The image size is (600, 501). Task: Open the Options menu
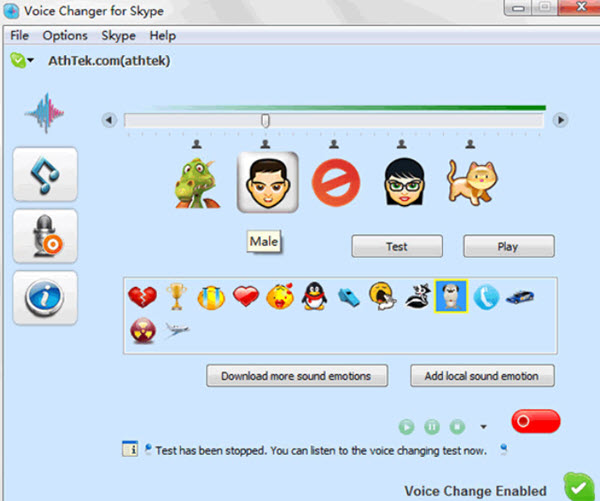point(65,36)
